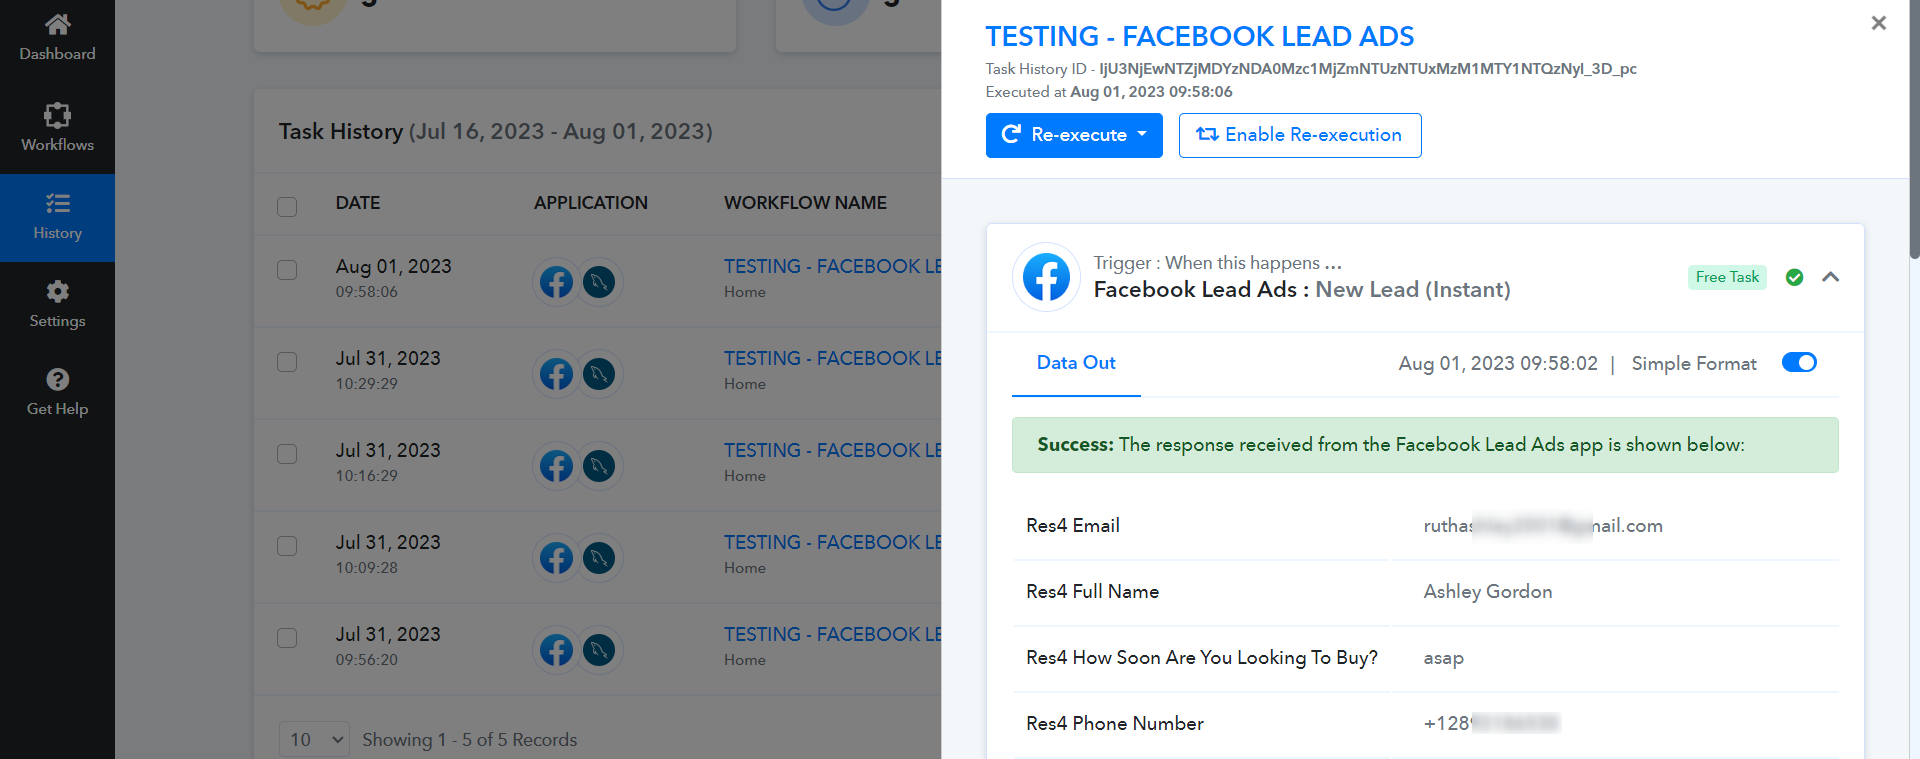Click the DATE column header
Image resolution: width=1920 pixels, height=759 pixels.
[358, 203]
